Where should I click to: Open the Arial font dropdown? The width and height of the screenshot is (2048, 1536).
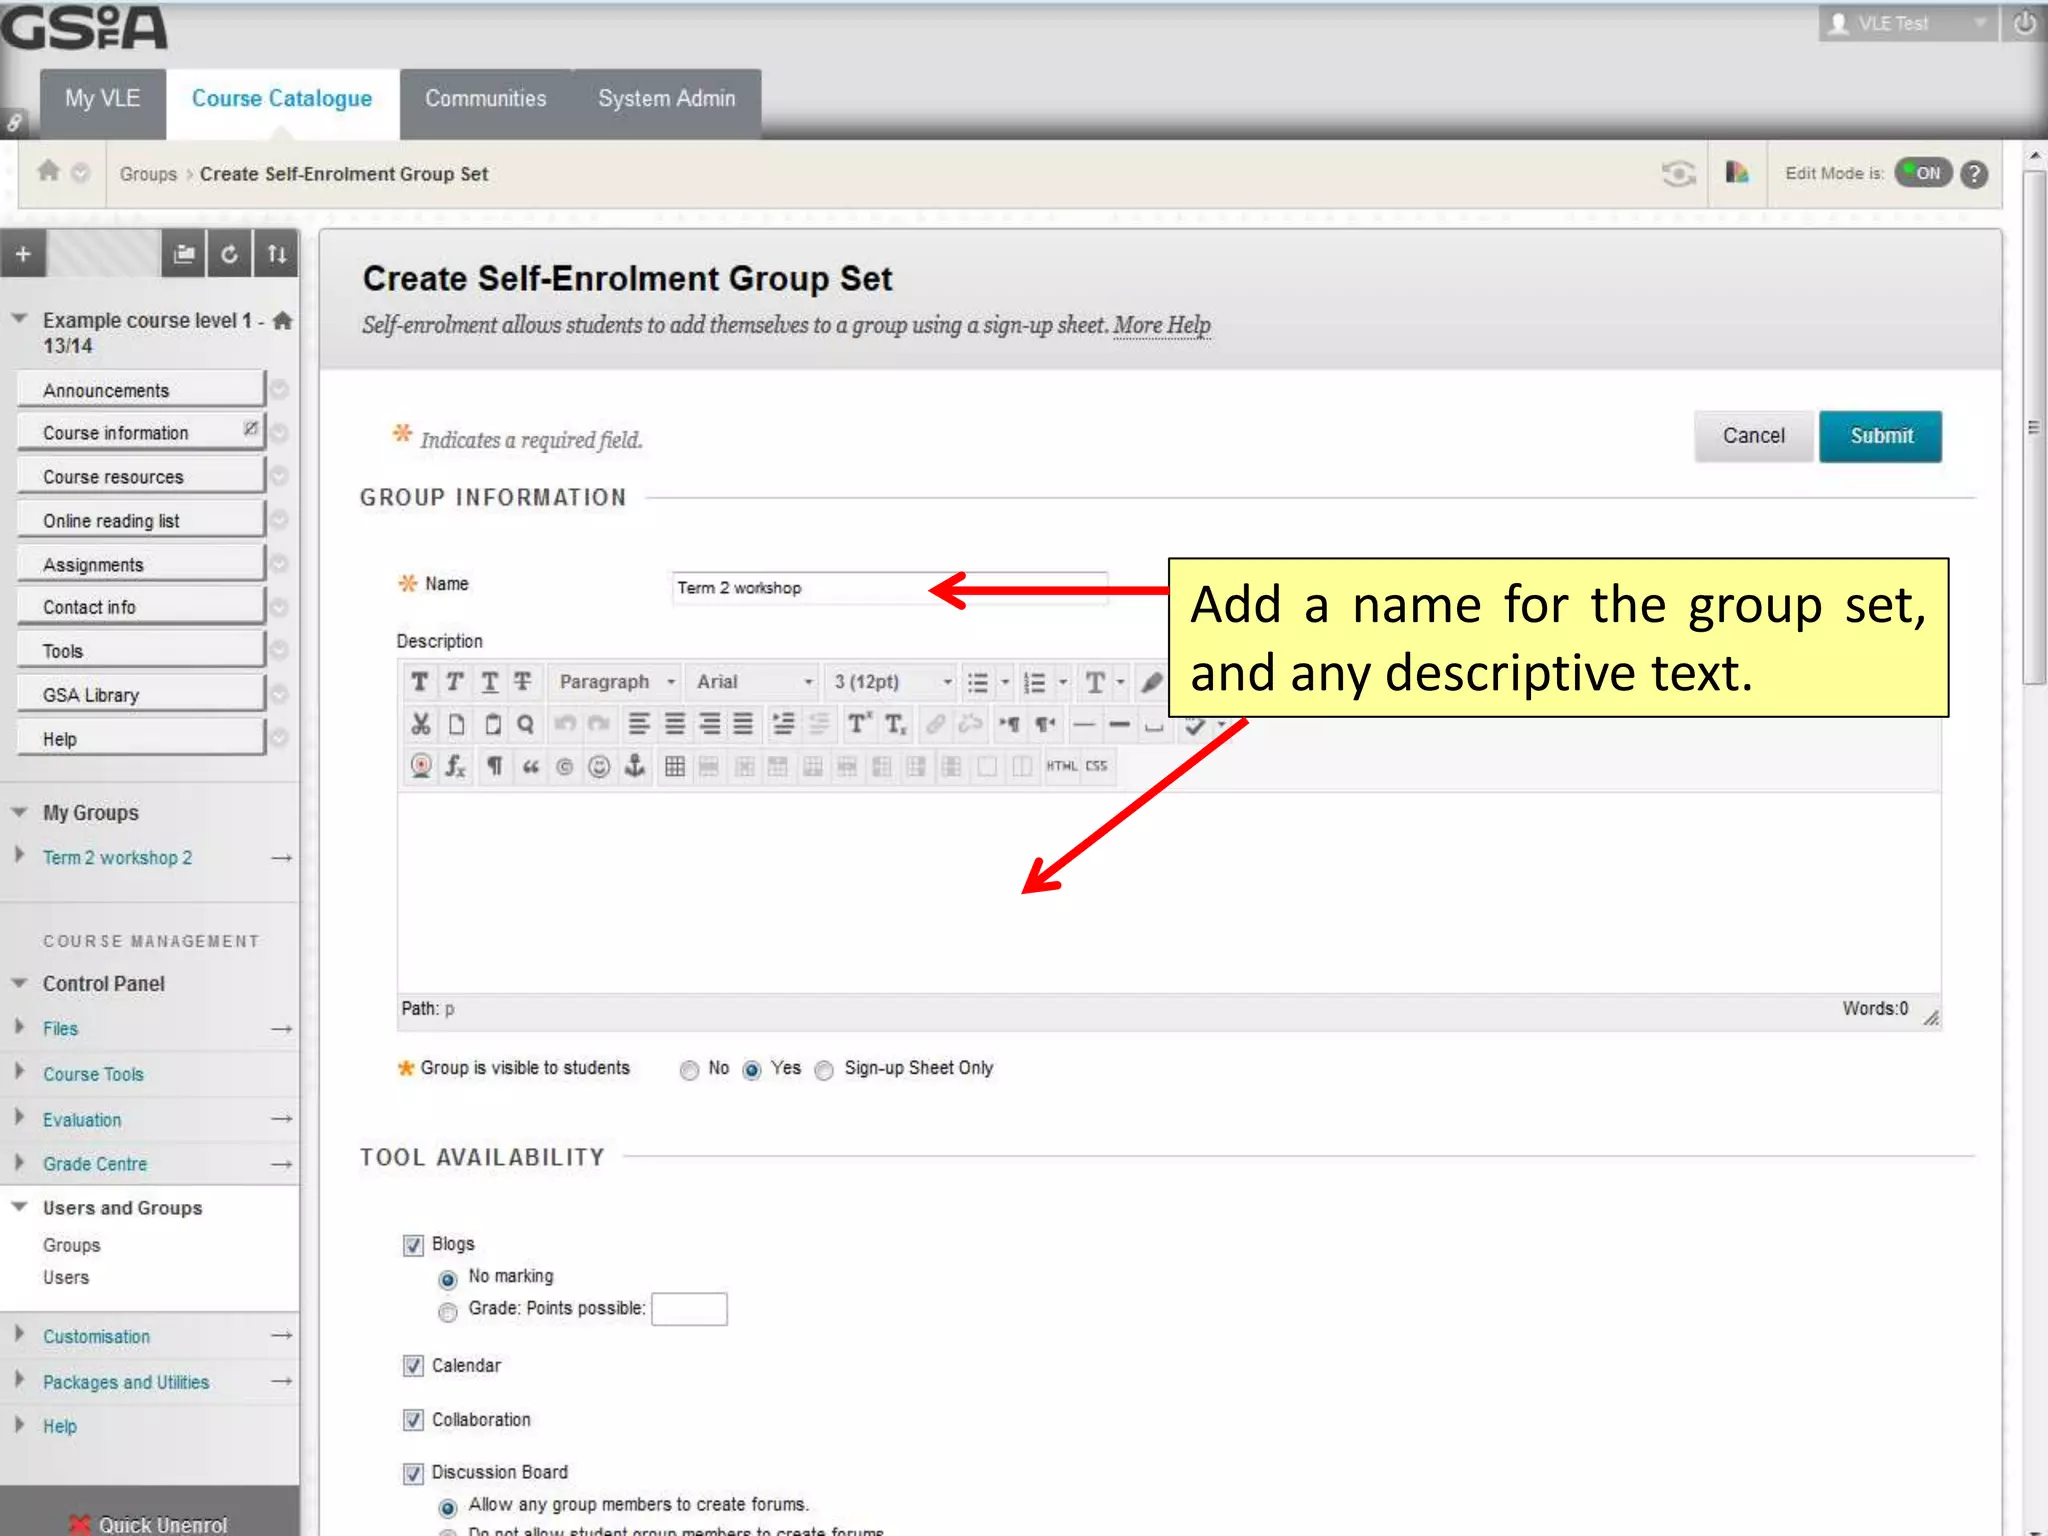pyautogui.click(x=754, y=682)
